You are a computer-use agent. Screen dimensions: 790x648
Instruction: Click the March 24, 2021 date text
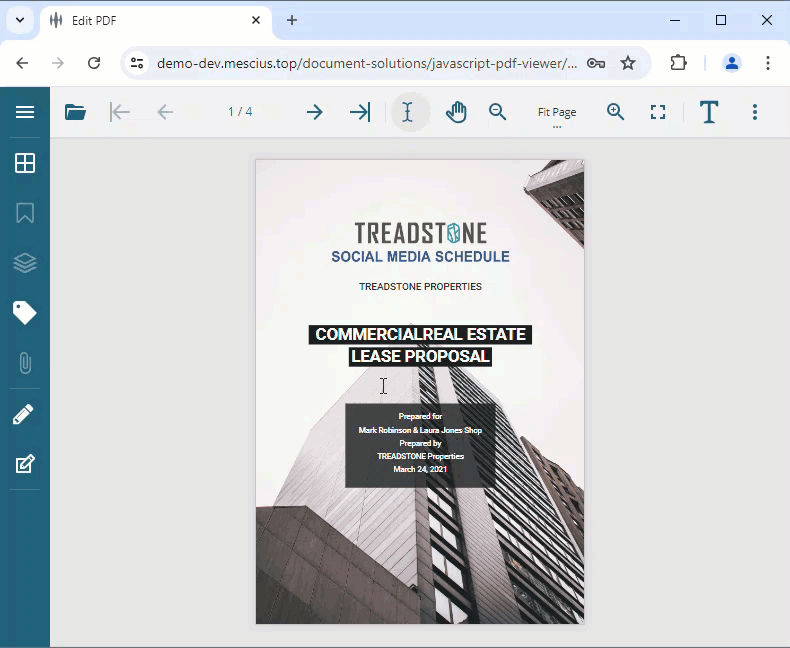pyautogui.click(x=420, y=469)
